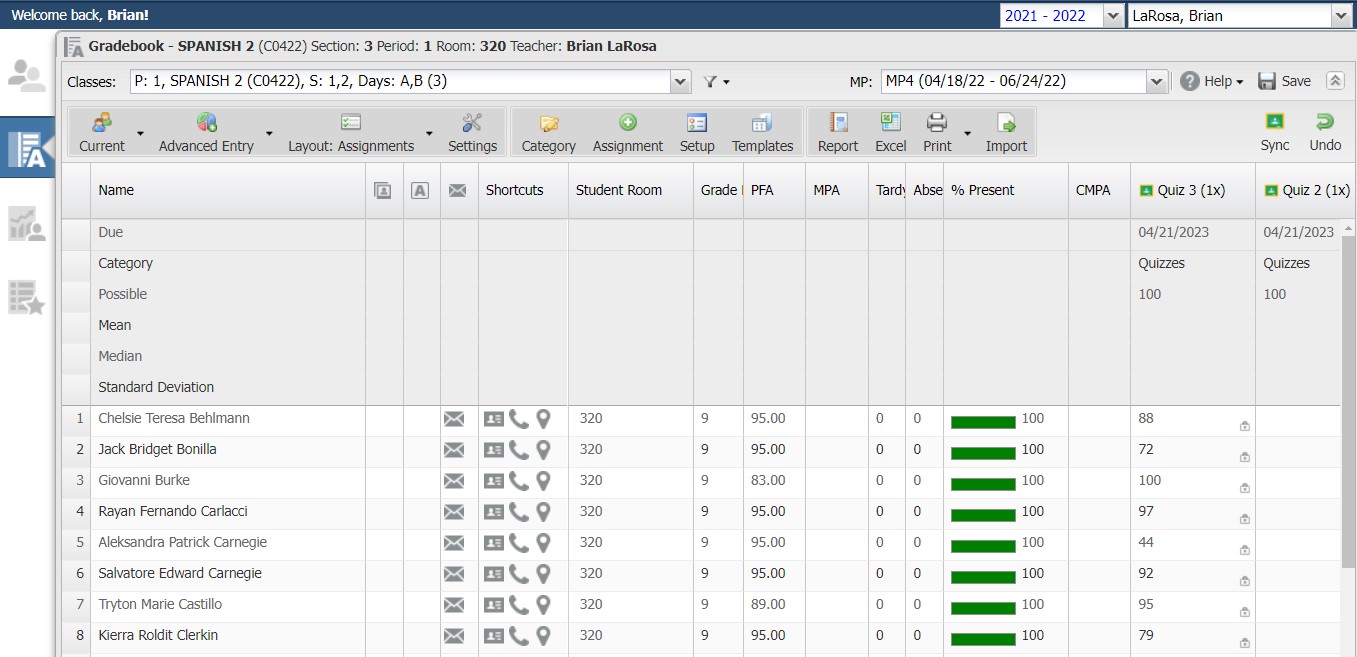Select Rayan Carlacci's Quiz 3 score 97
1357x657 pixels.
(x=1146, y=511)
